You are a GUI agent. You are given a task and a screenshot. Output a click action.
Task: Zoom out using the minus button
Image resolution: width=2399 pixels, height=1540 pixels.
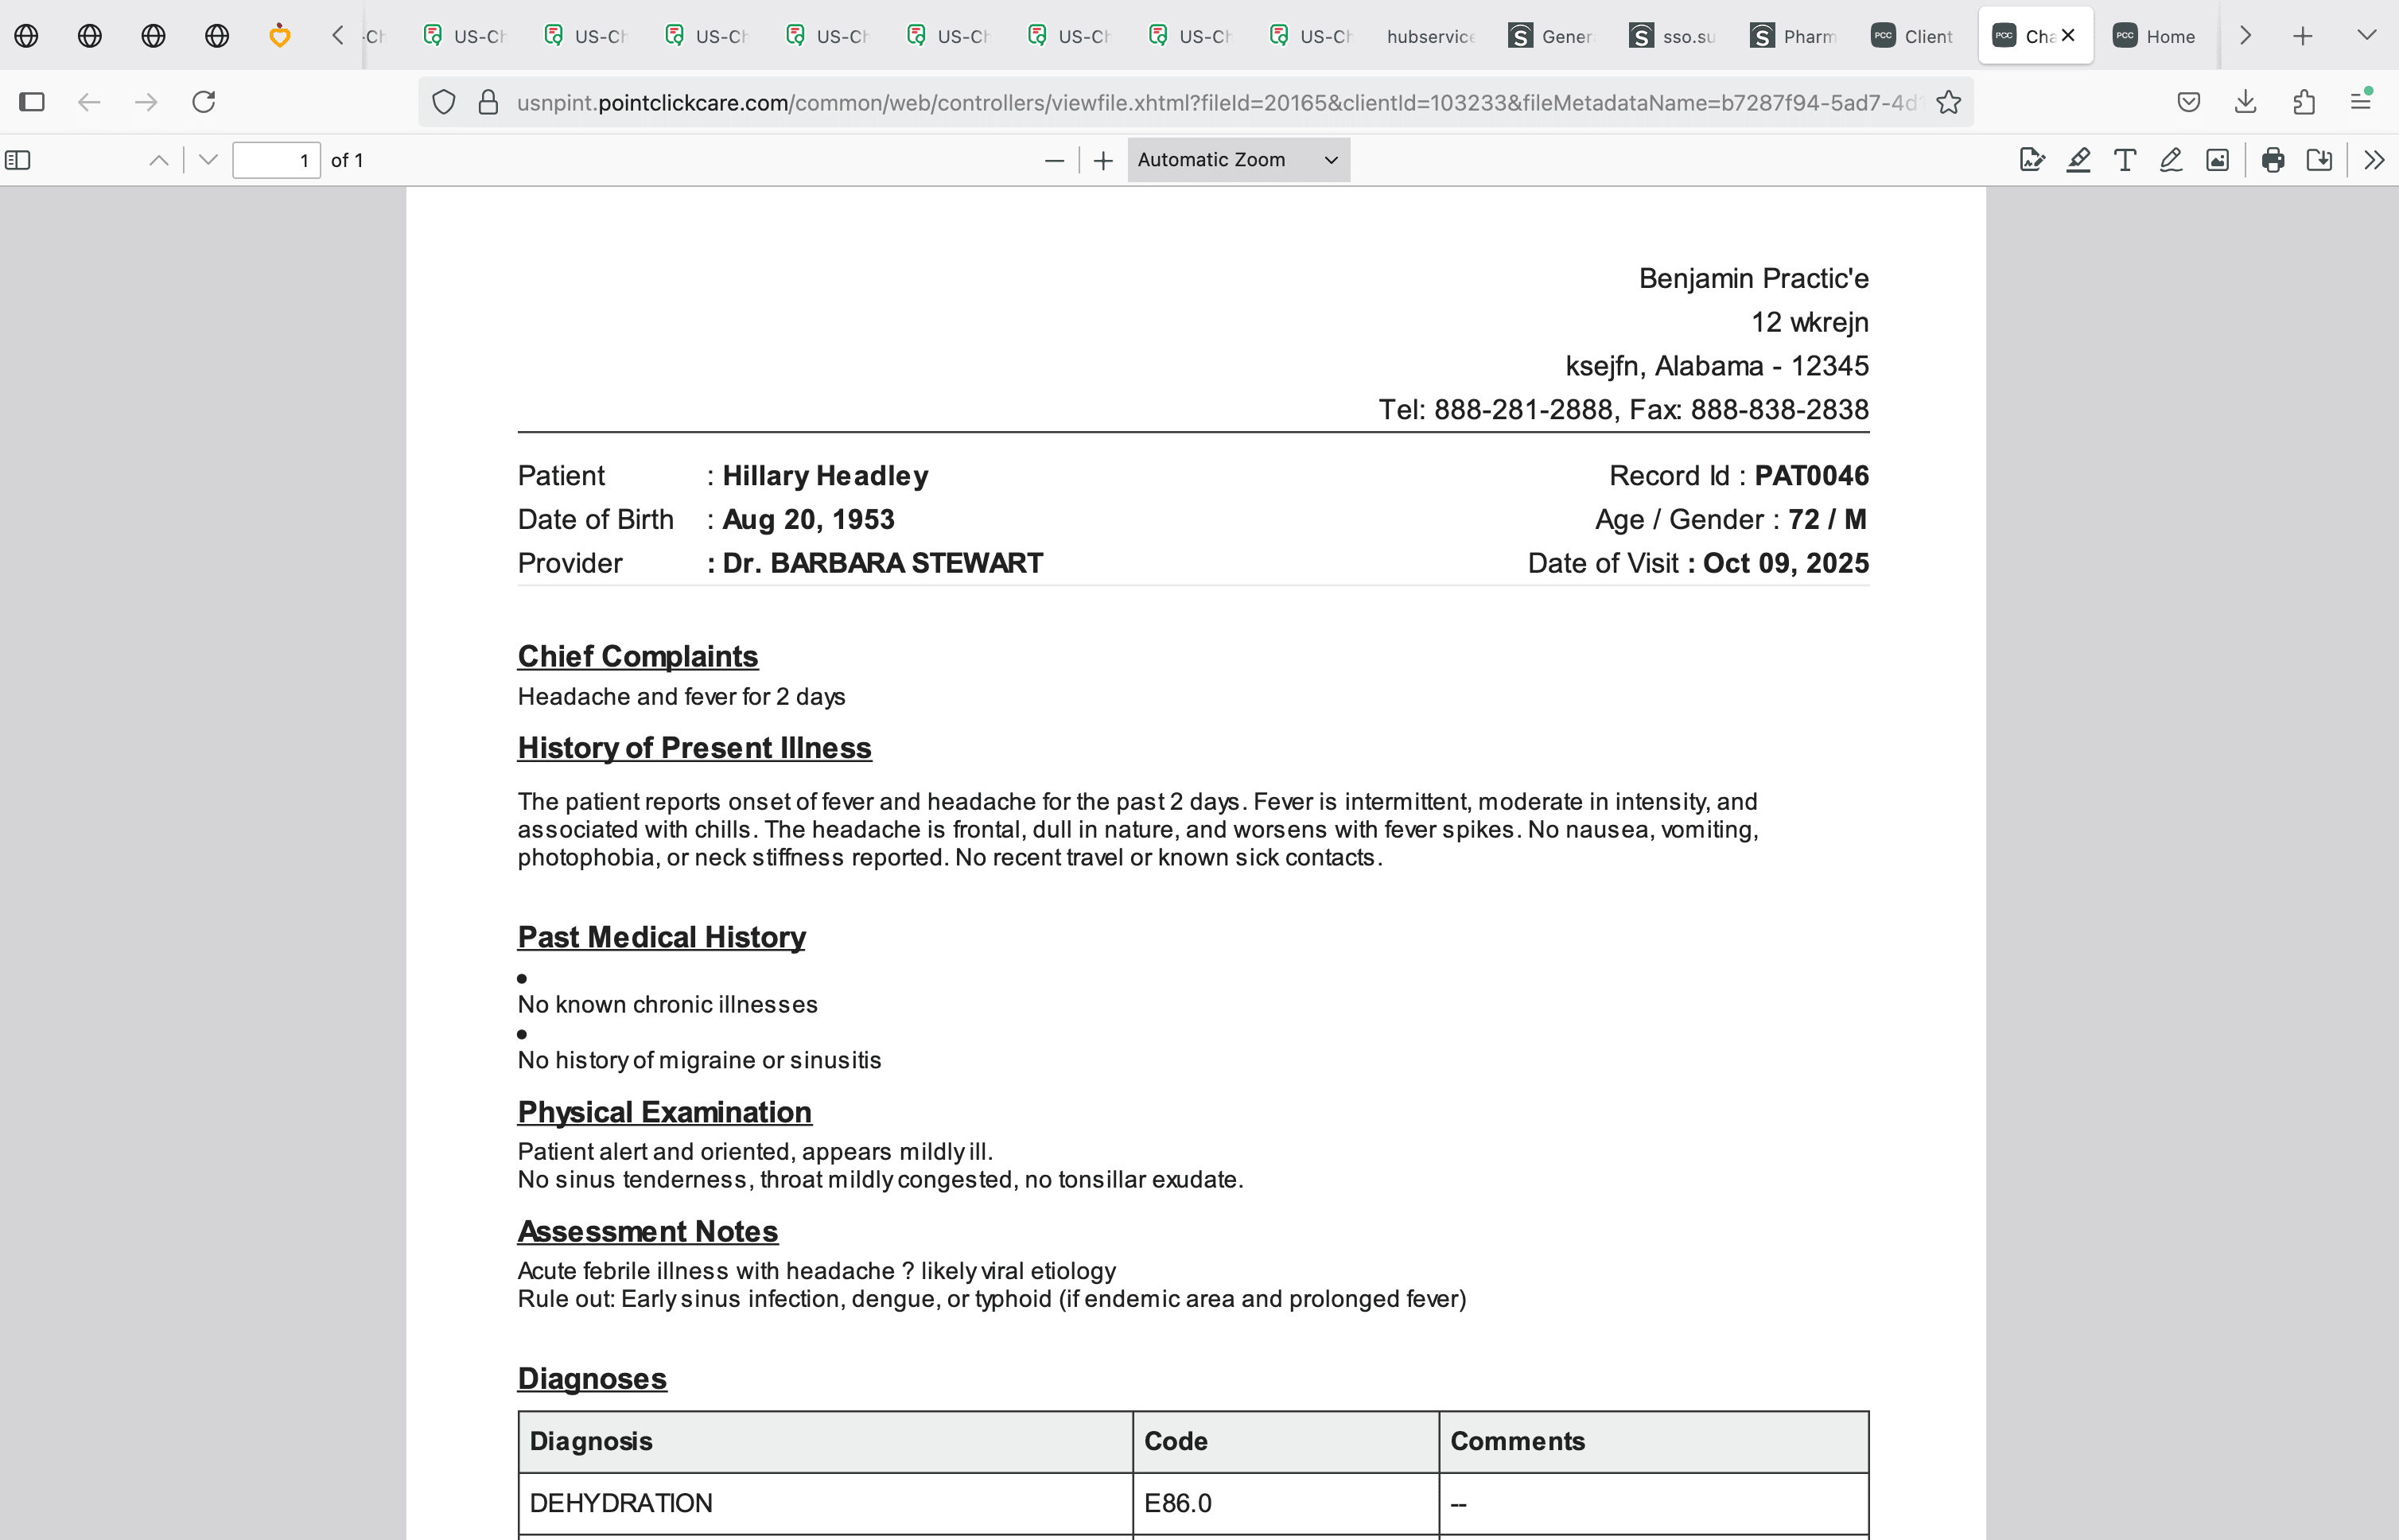tap(1053, 160)
